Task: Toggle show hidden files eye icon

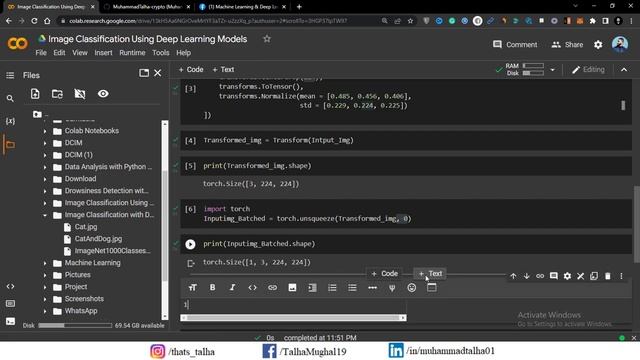Action: coord(103,94)
